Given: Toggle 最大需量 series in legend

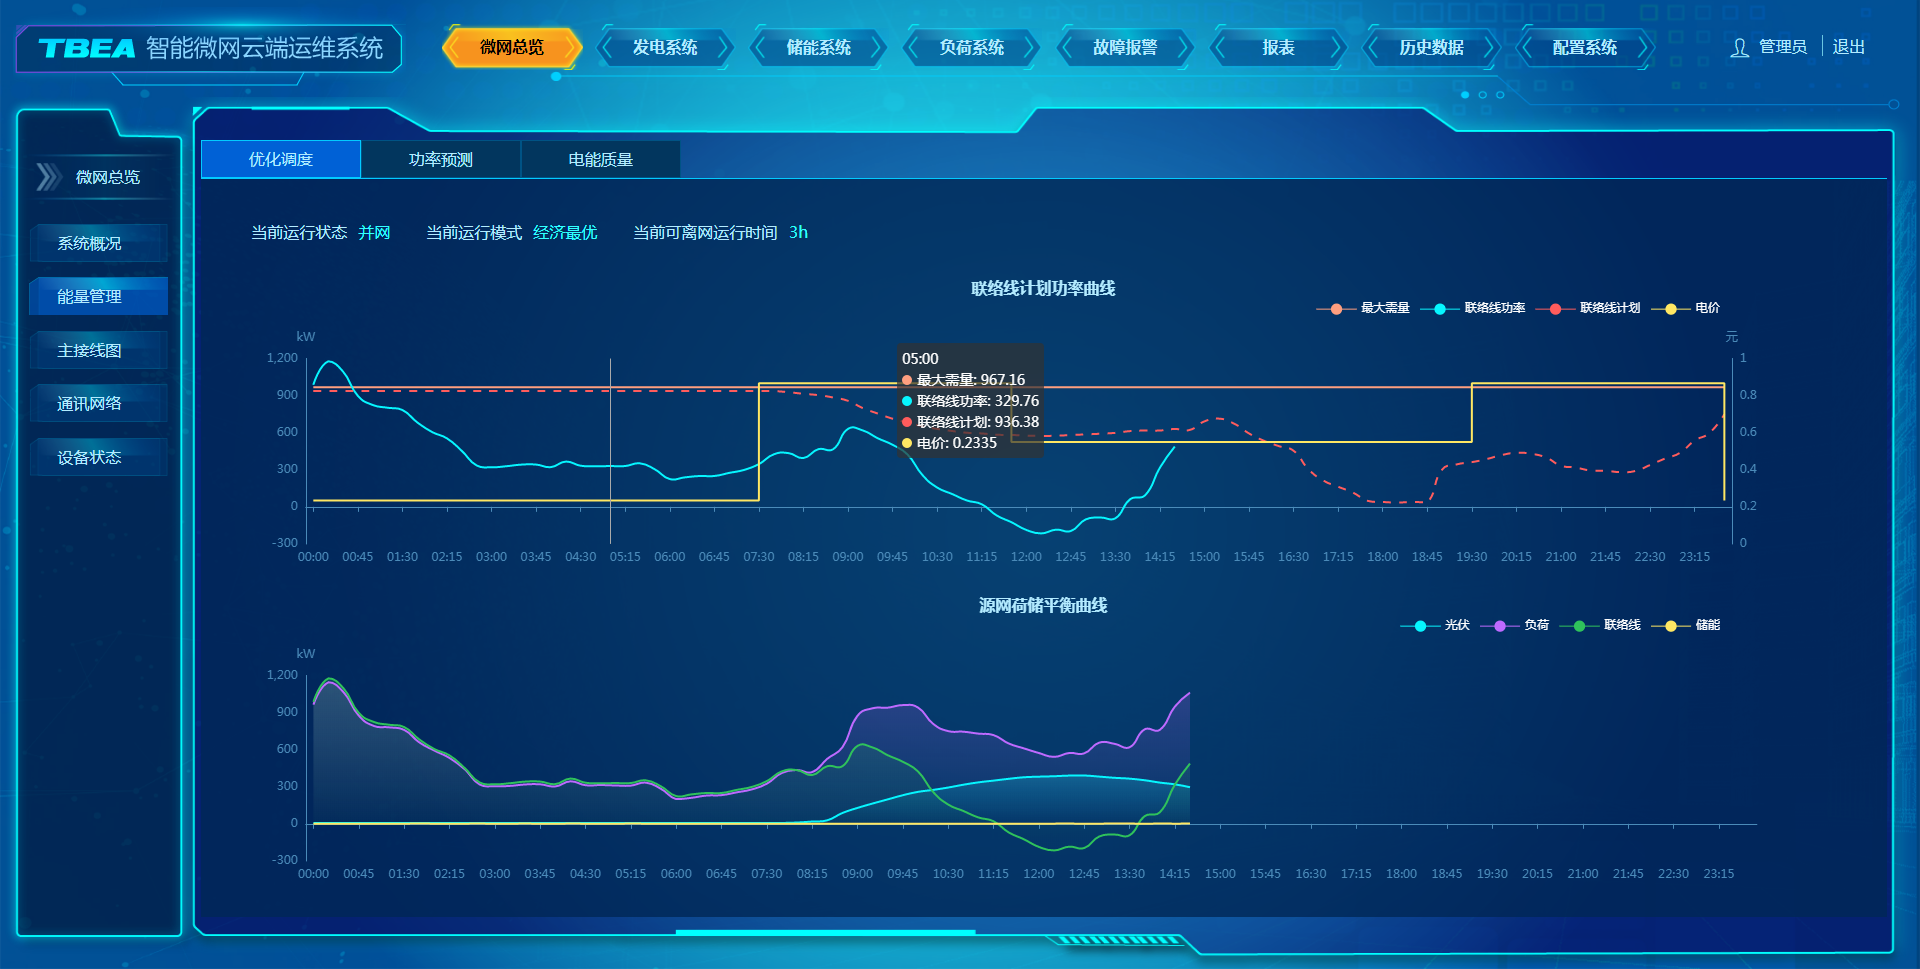Looking at the screenshot, I should [x=1364, y=308].
